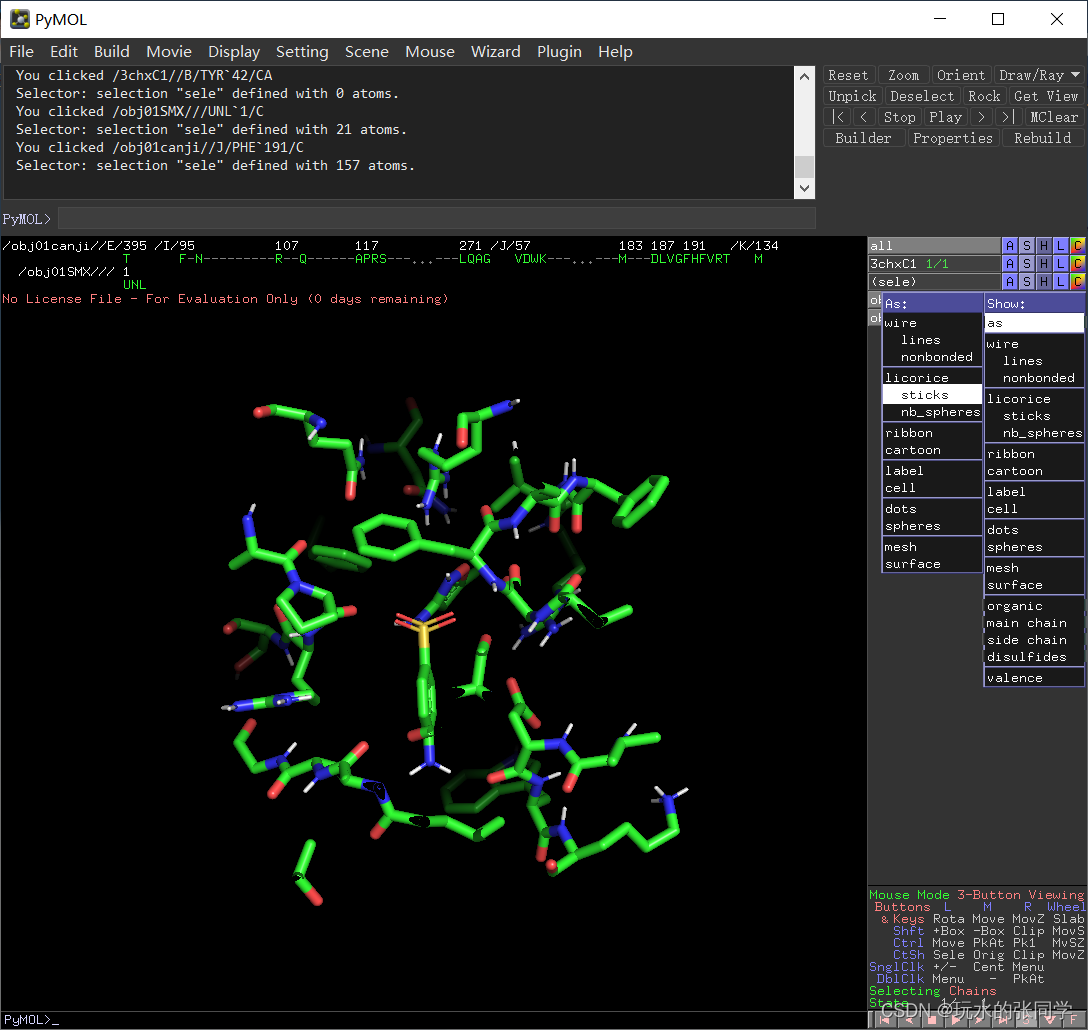The height and width of the screenshot is (1030, 1088).
Task: Open the Label menu for 3chxC1
Action: point(1060,264)
